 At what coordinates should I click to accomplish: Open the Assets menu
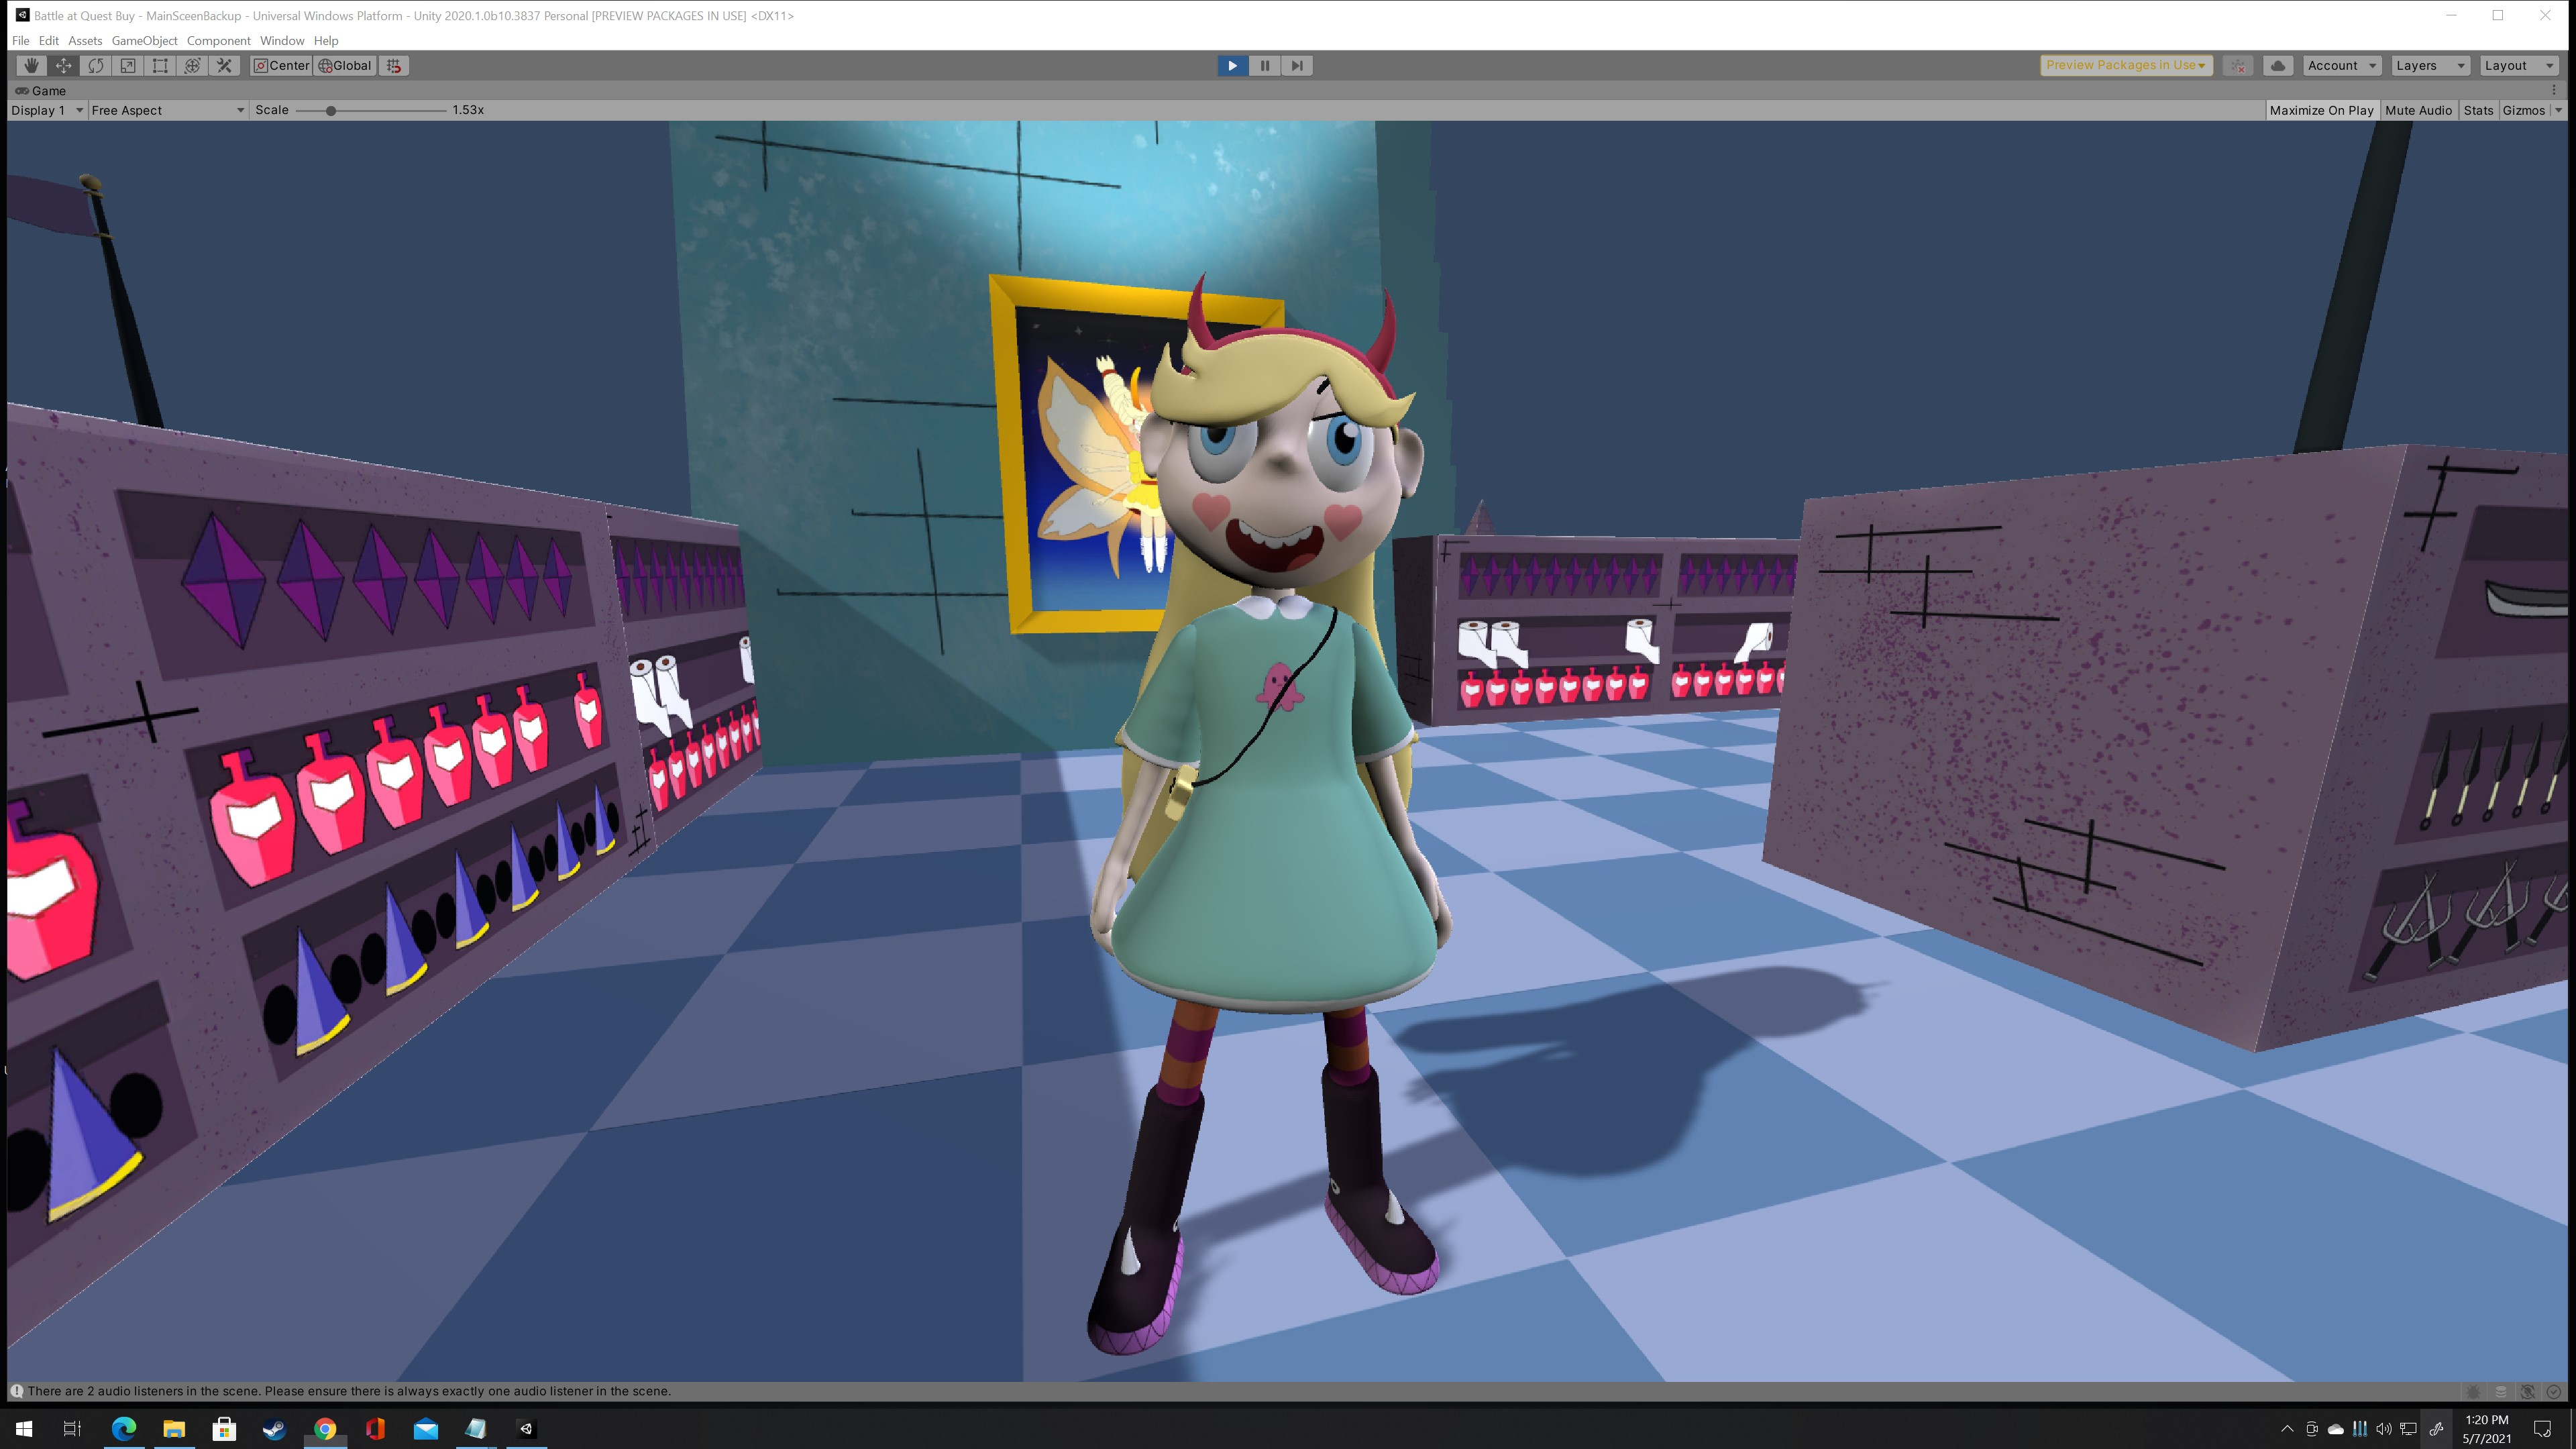85,40
